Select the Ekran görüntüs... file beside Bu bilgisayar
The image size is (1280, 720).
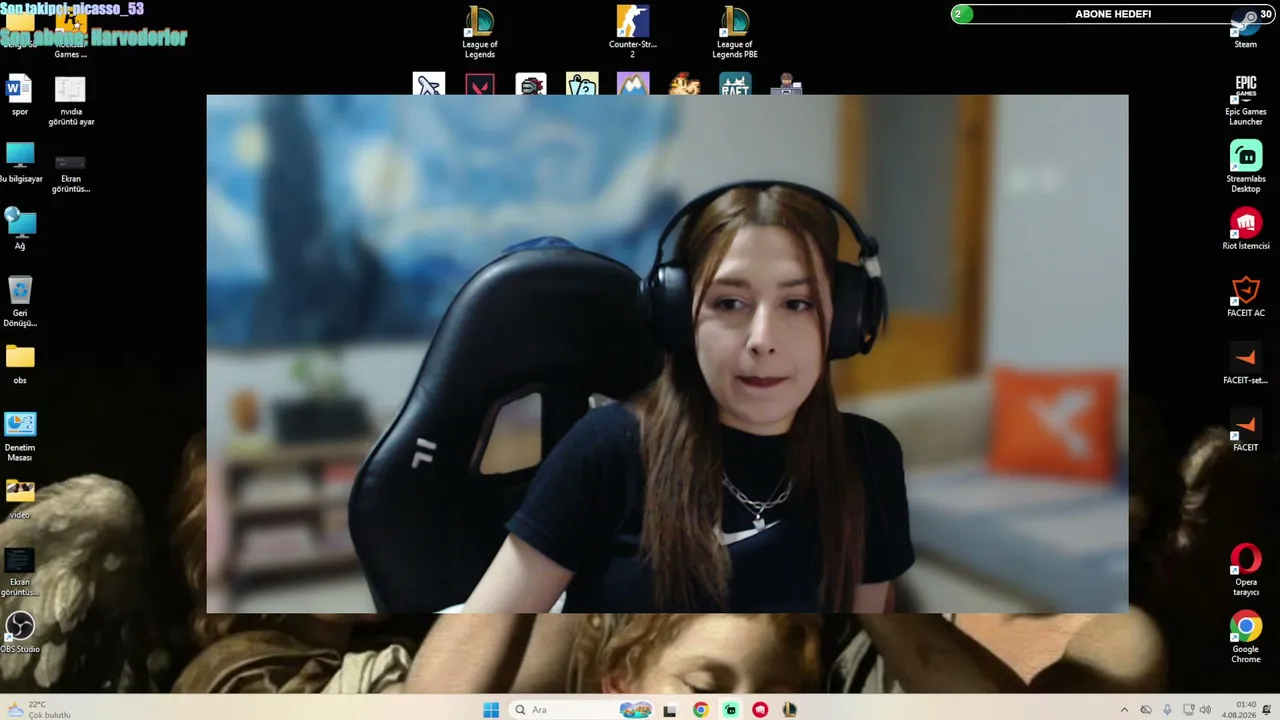71,173
